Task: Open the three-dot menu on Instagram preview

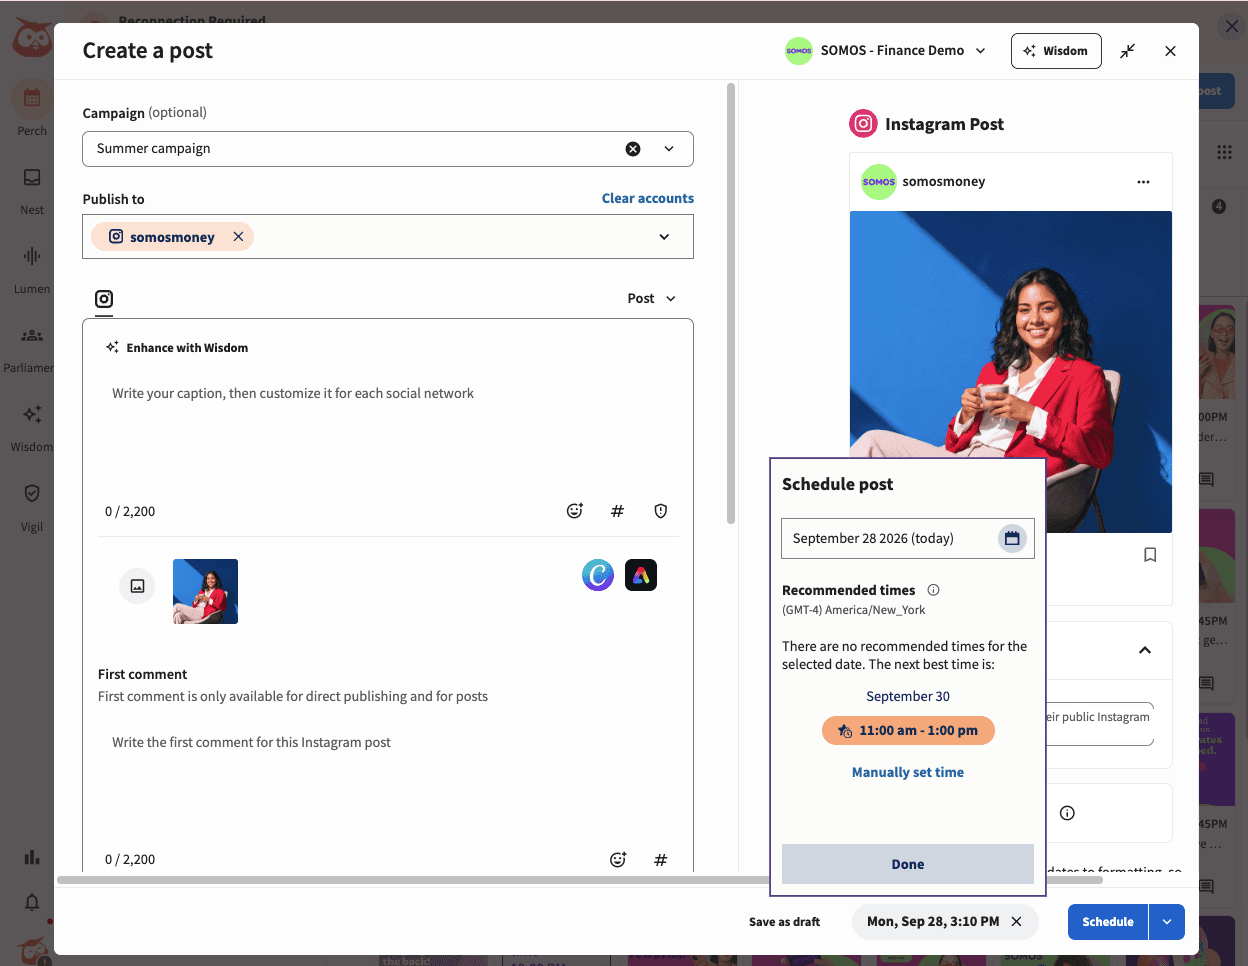Action: coord(1143,182)
